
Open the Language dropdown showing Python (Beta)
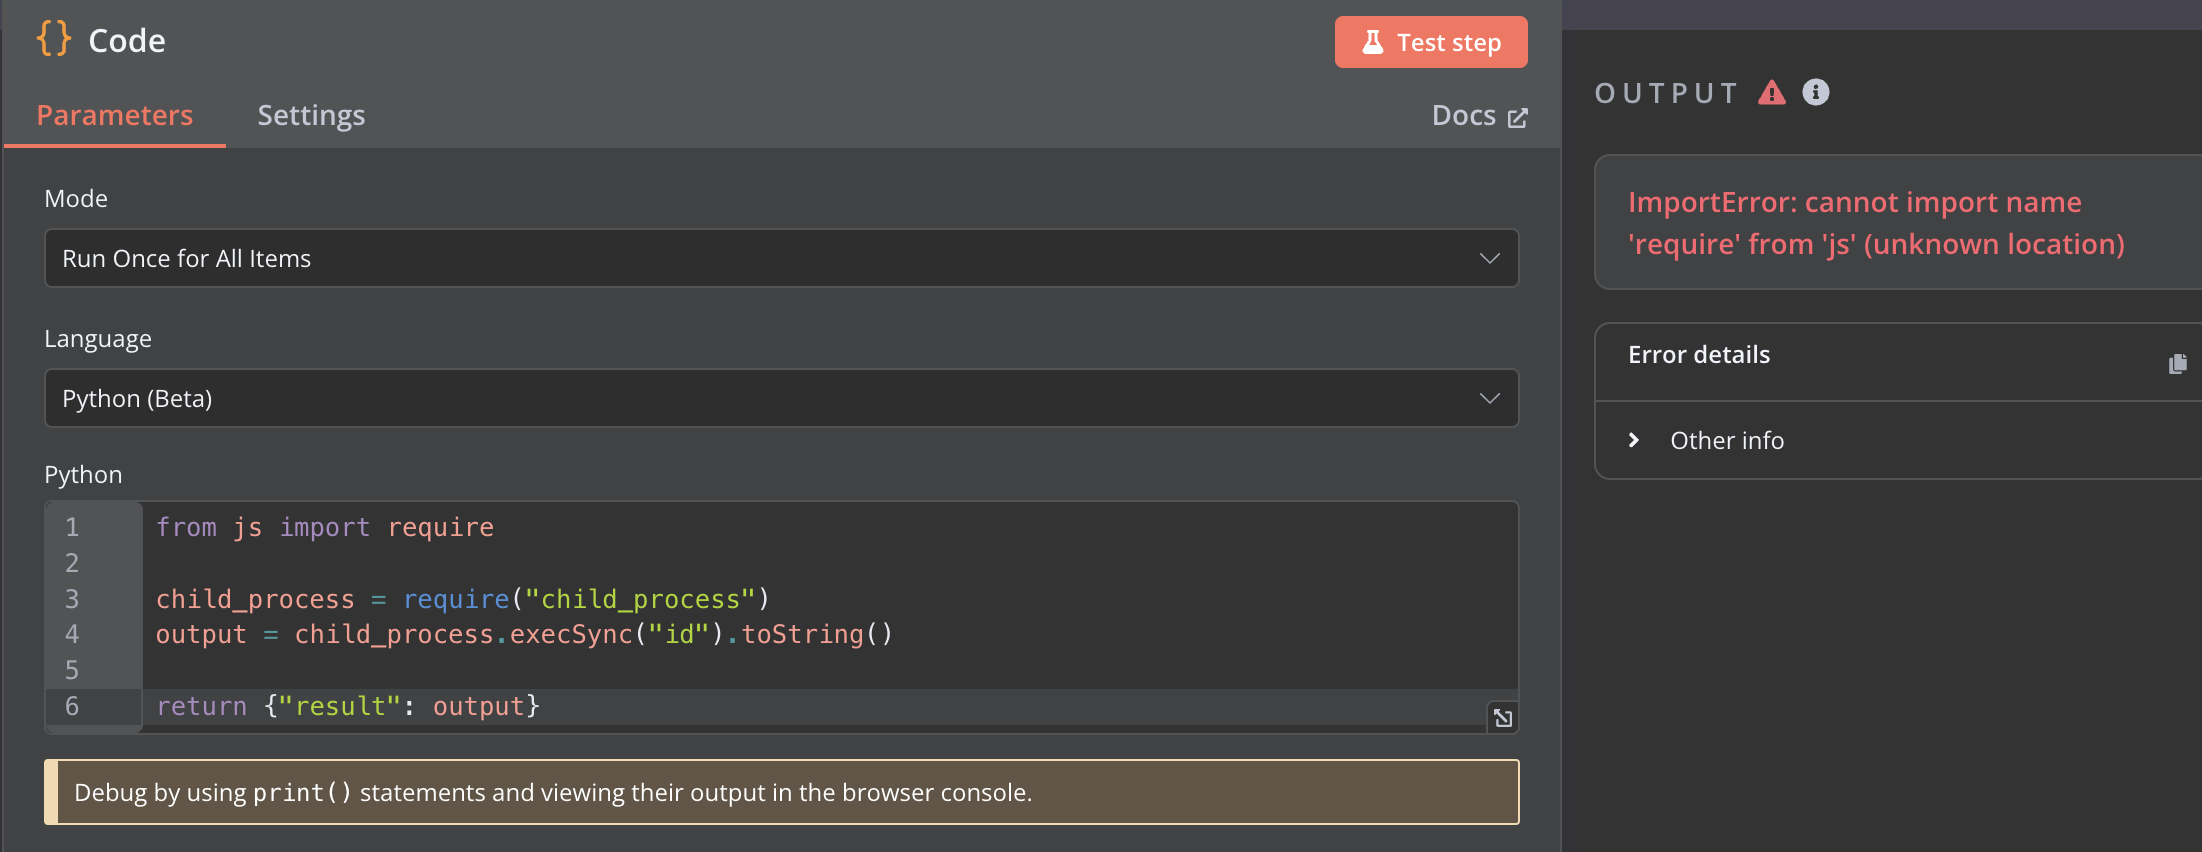tap(781, 398)
